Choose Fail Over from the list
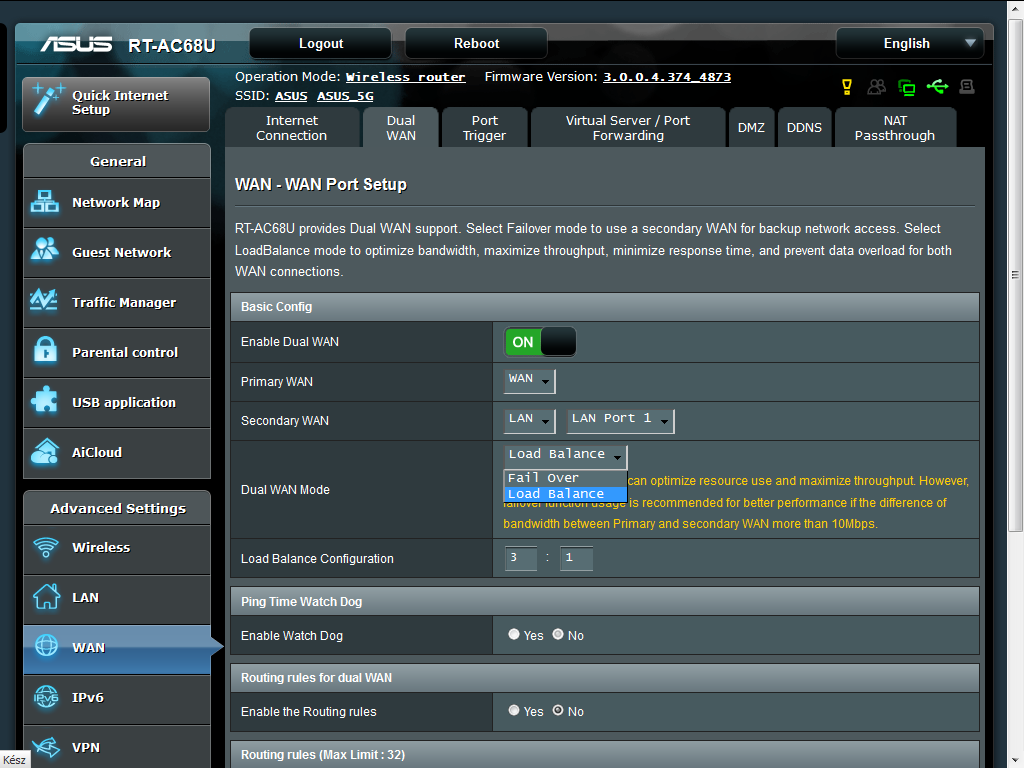1024x768 pixels. pyautogui.click(x=566, y=478)
